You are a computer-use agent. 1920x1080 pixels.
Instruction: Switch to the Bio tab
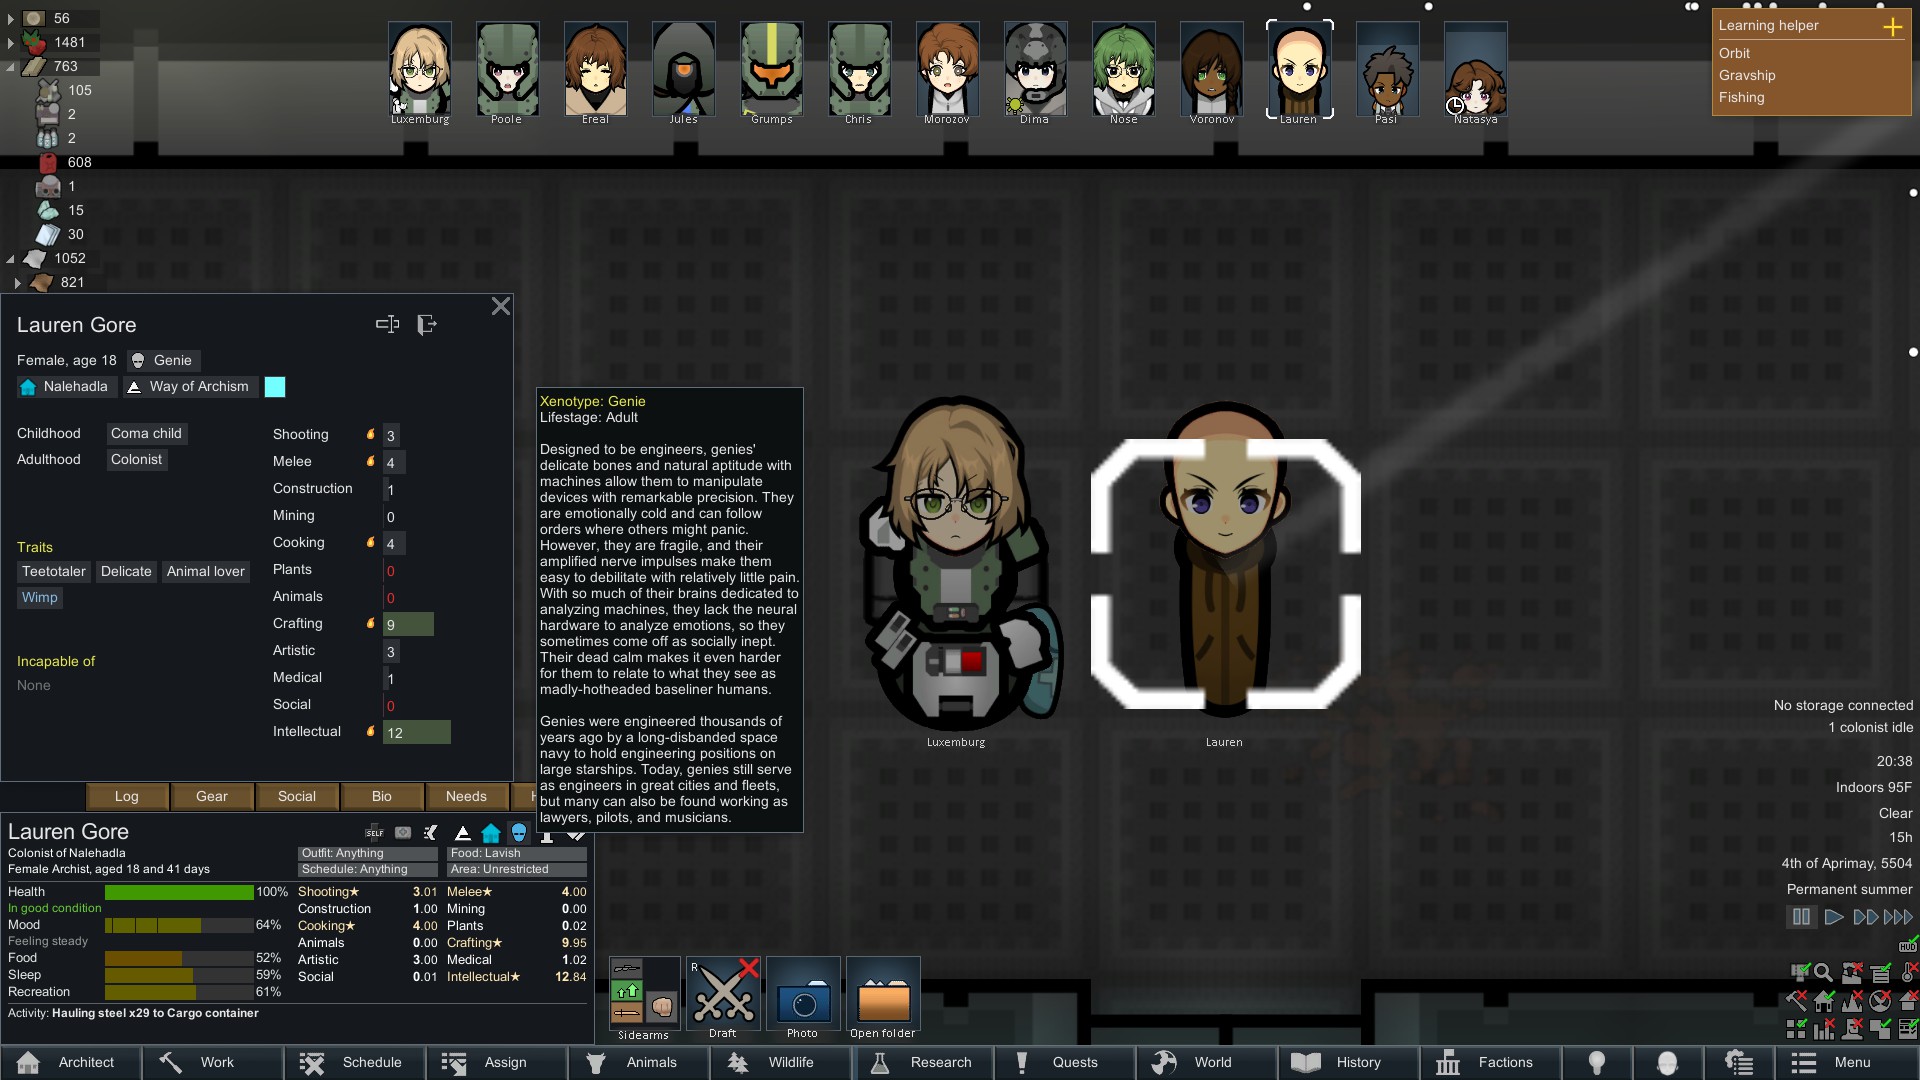tap(382, 796)
